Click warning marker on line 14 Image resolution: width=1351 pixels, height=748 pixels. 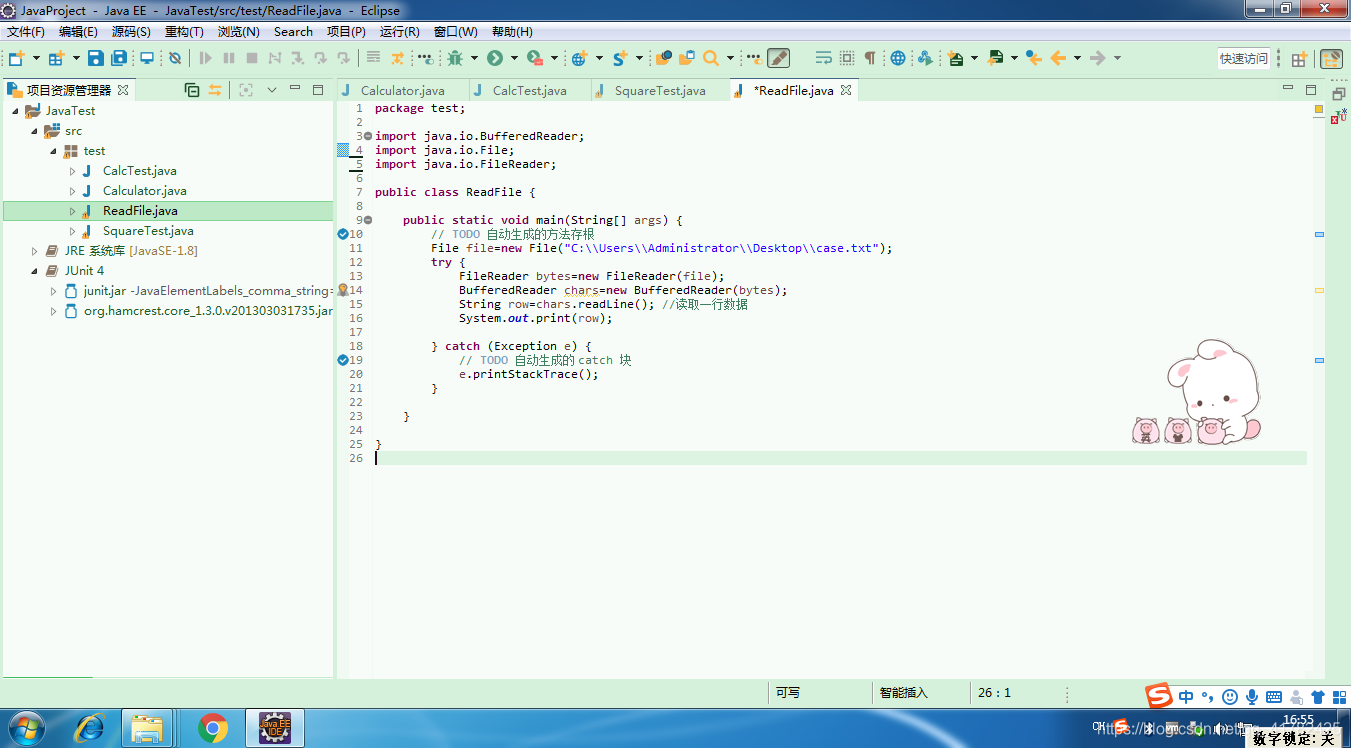[x=343, y=290]
